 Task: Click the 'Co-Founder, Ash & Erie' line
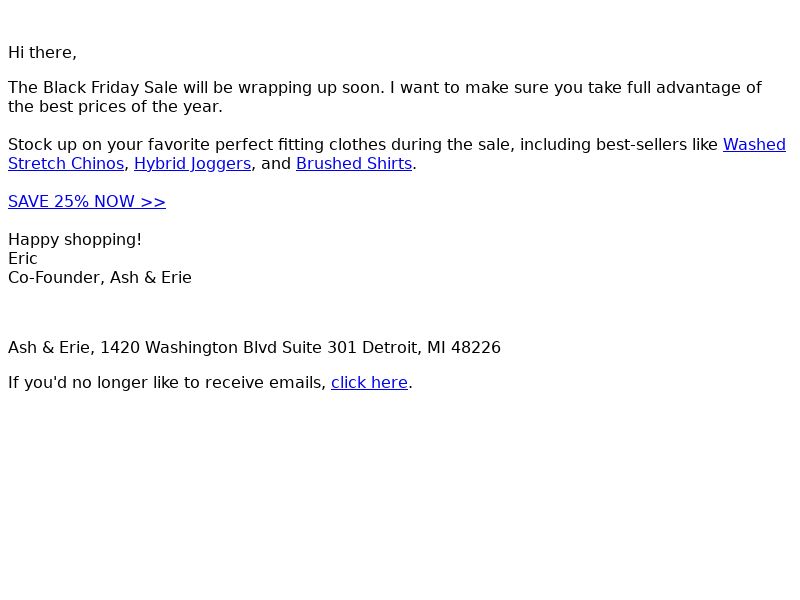click(100, 278)
